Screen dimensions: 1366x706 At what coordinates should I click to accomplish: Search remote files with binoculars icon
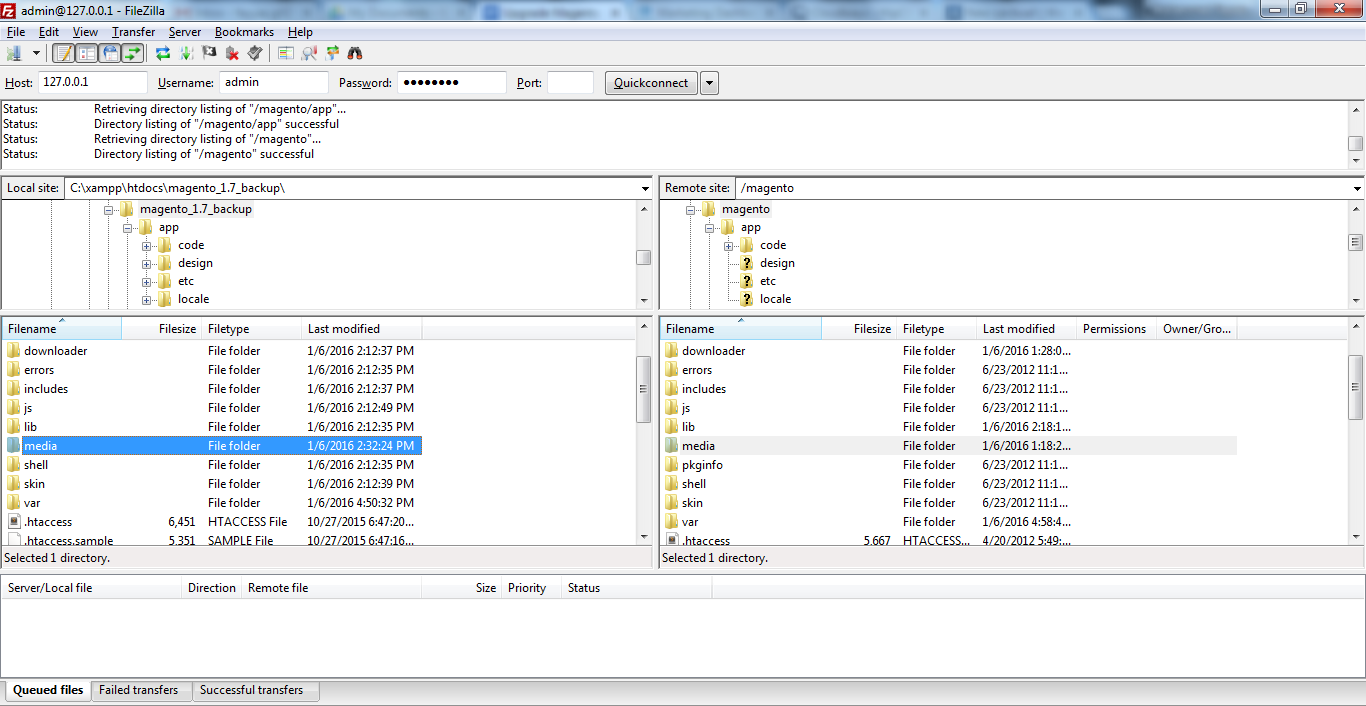355,53
